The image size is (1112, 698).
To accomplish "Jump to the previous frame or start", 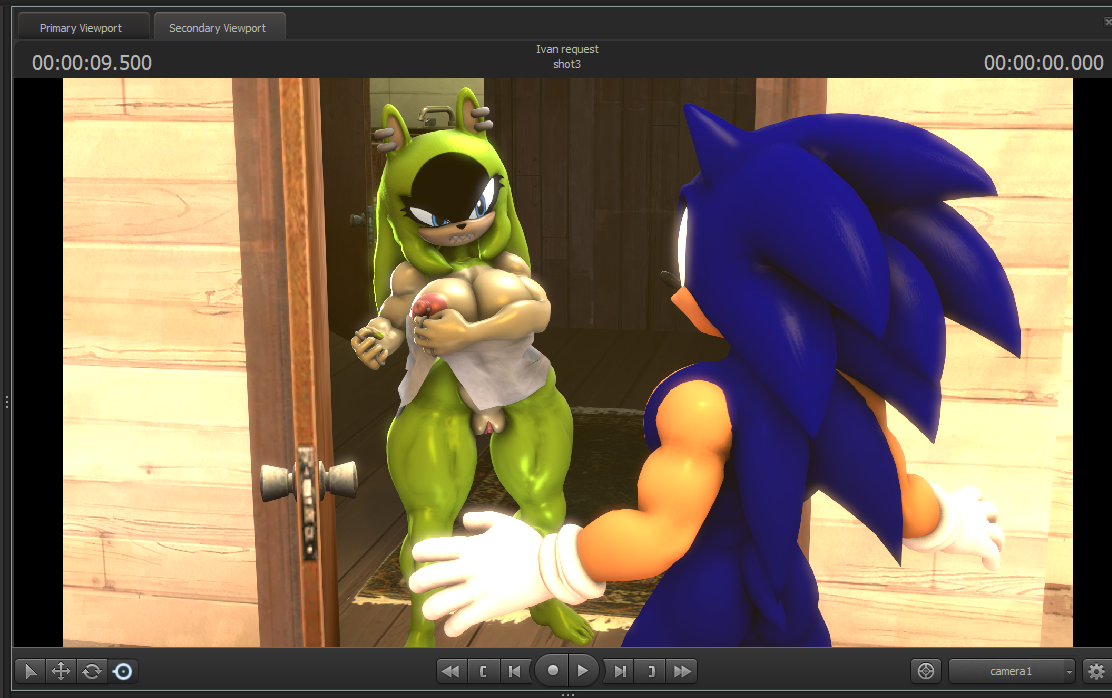I will click(516, 671).
